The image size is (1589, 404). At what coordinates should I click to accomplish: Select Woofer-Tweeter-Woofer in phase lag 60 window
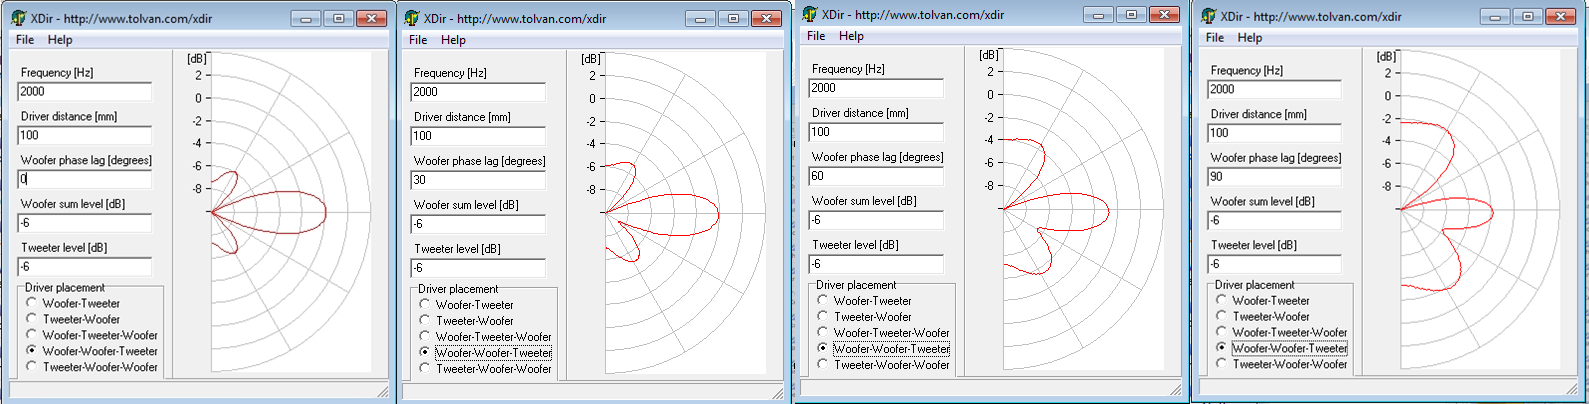(884, 333)
